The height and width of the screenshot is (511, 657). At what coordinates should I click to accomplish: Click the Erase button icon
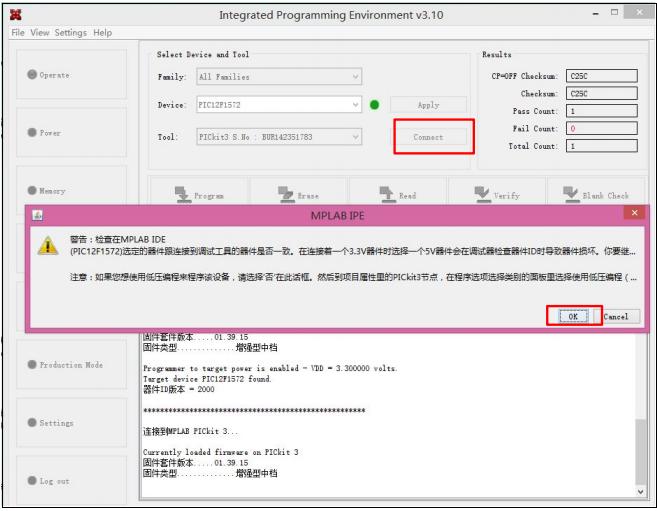[286, 194]
